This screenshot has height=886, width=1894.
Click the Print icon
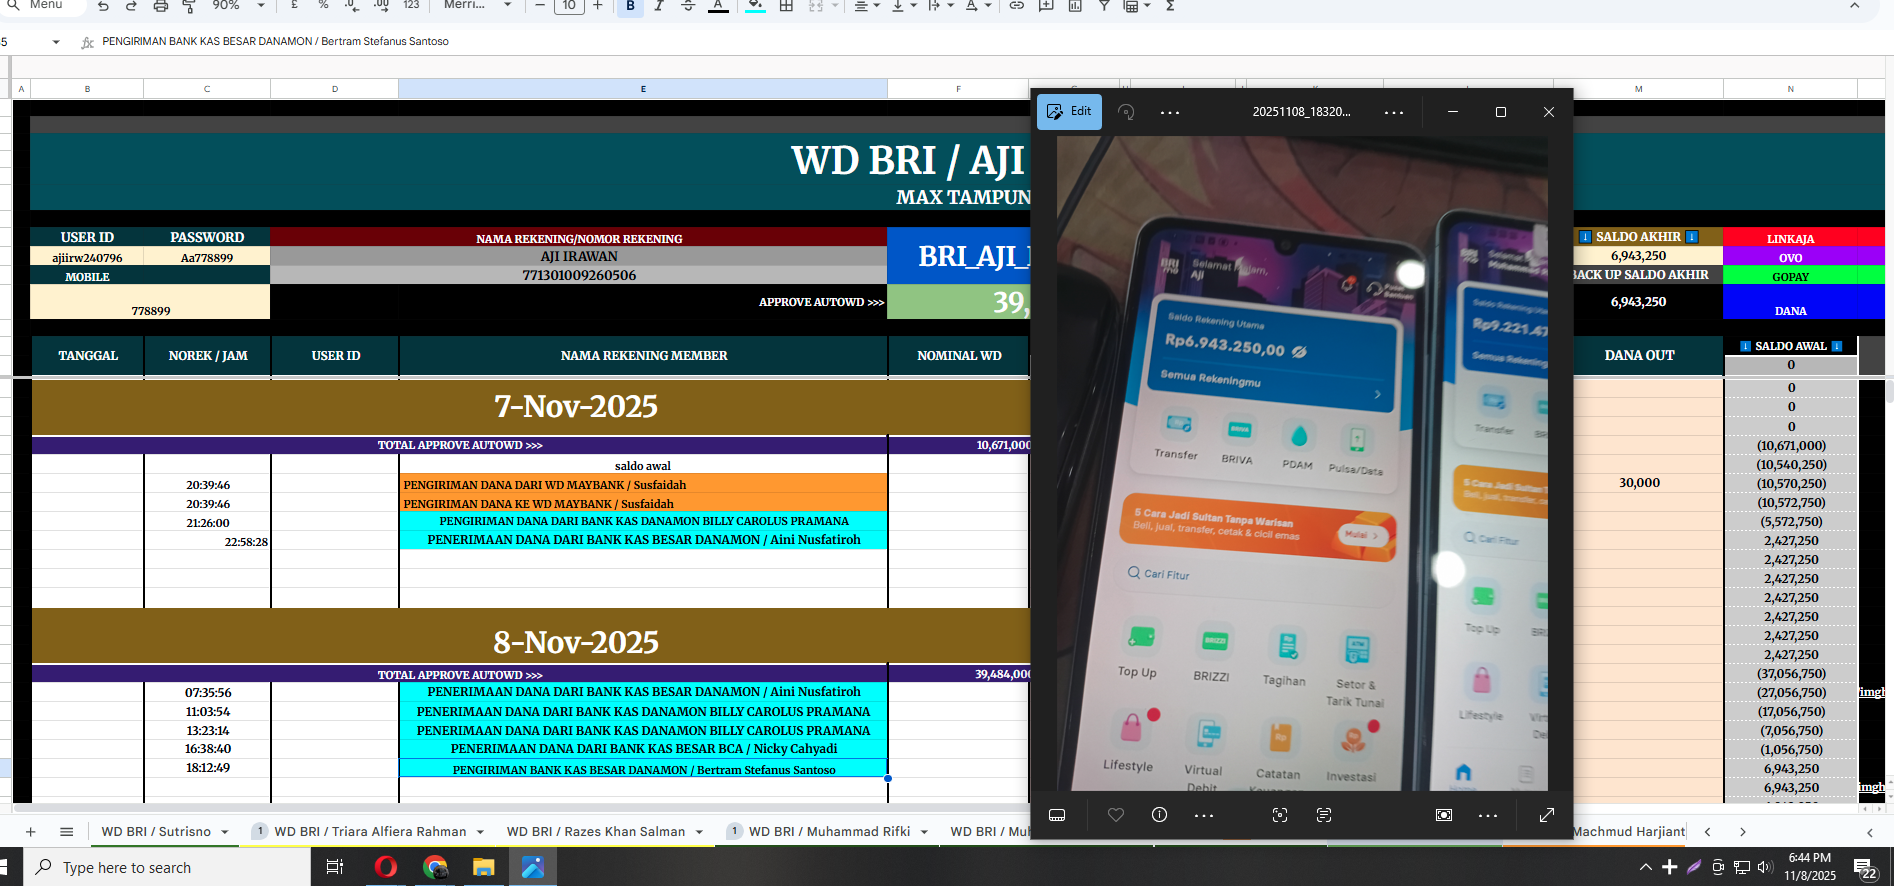(x=160, y=6)
